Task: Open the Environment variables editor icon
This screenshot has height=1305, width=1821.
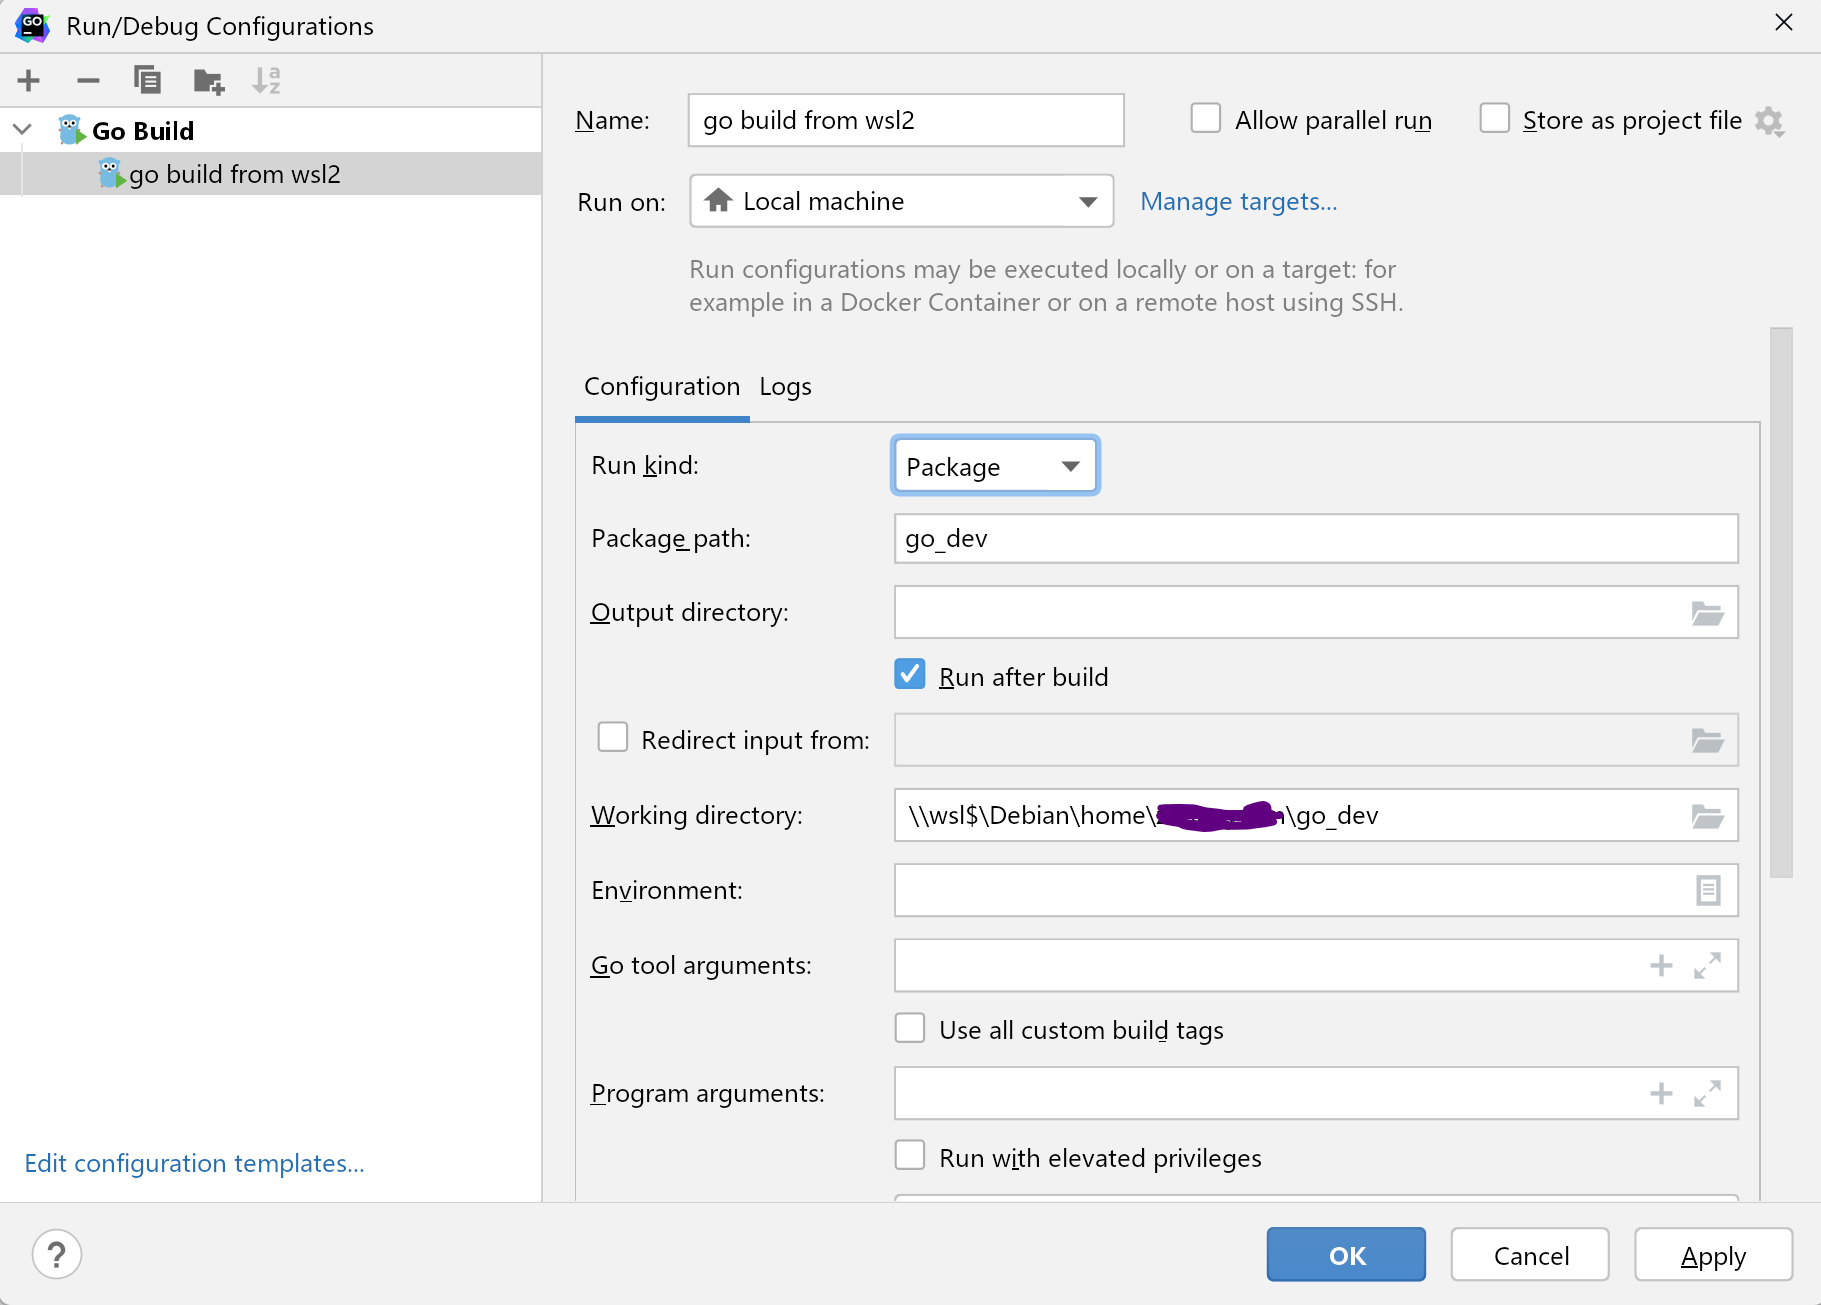Action: [1708, 890]
